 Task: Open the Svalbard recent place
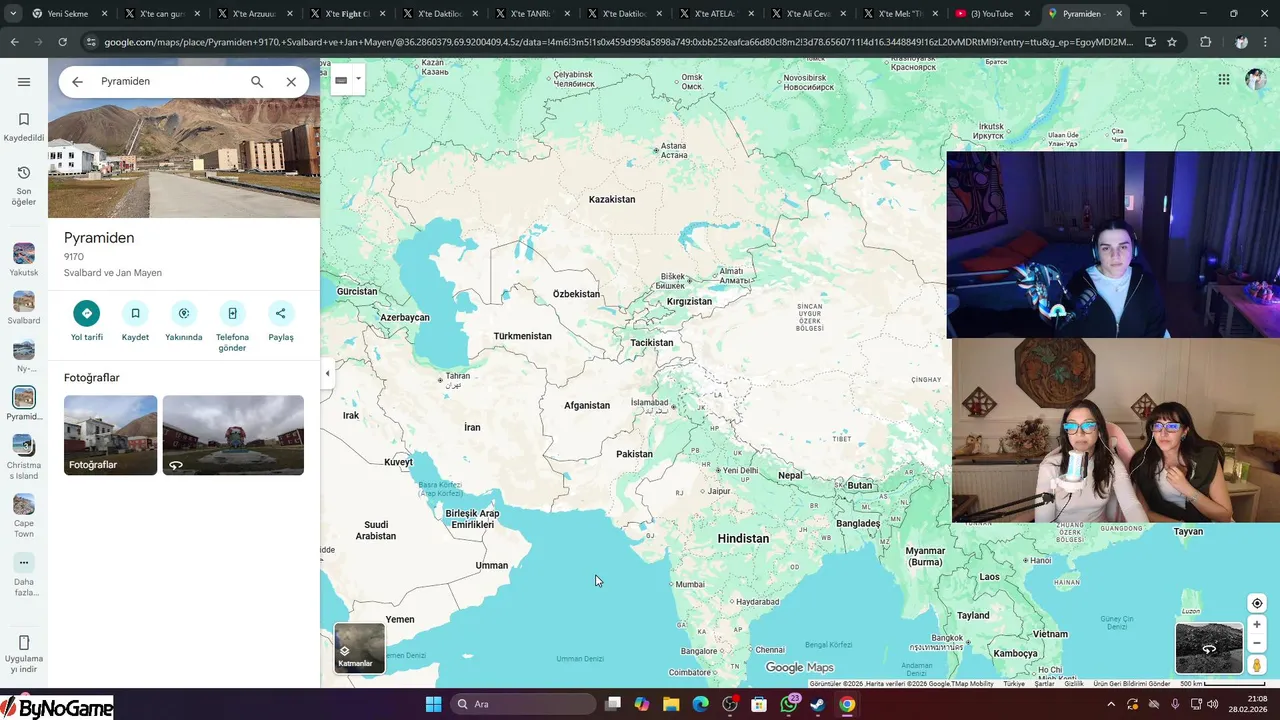point(24,308)
